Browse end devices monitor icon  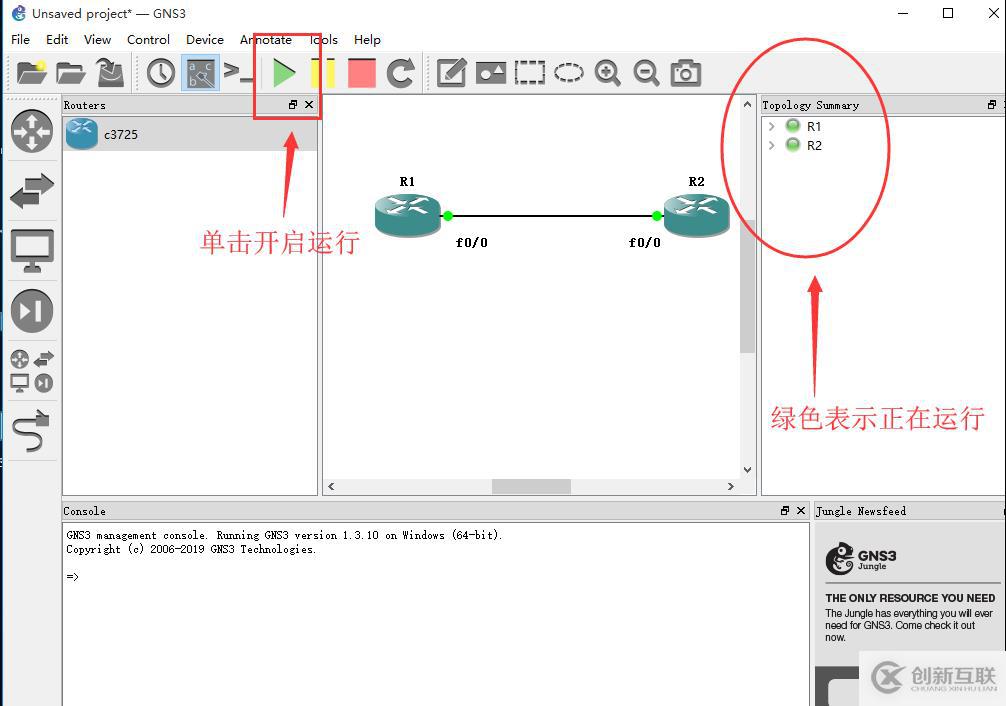coord(32,250)
